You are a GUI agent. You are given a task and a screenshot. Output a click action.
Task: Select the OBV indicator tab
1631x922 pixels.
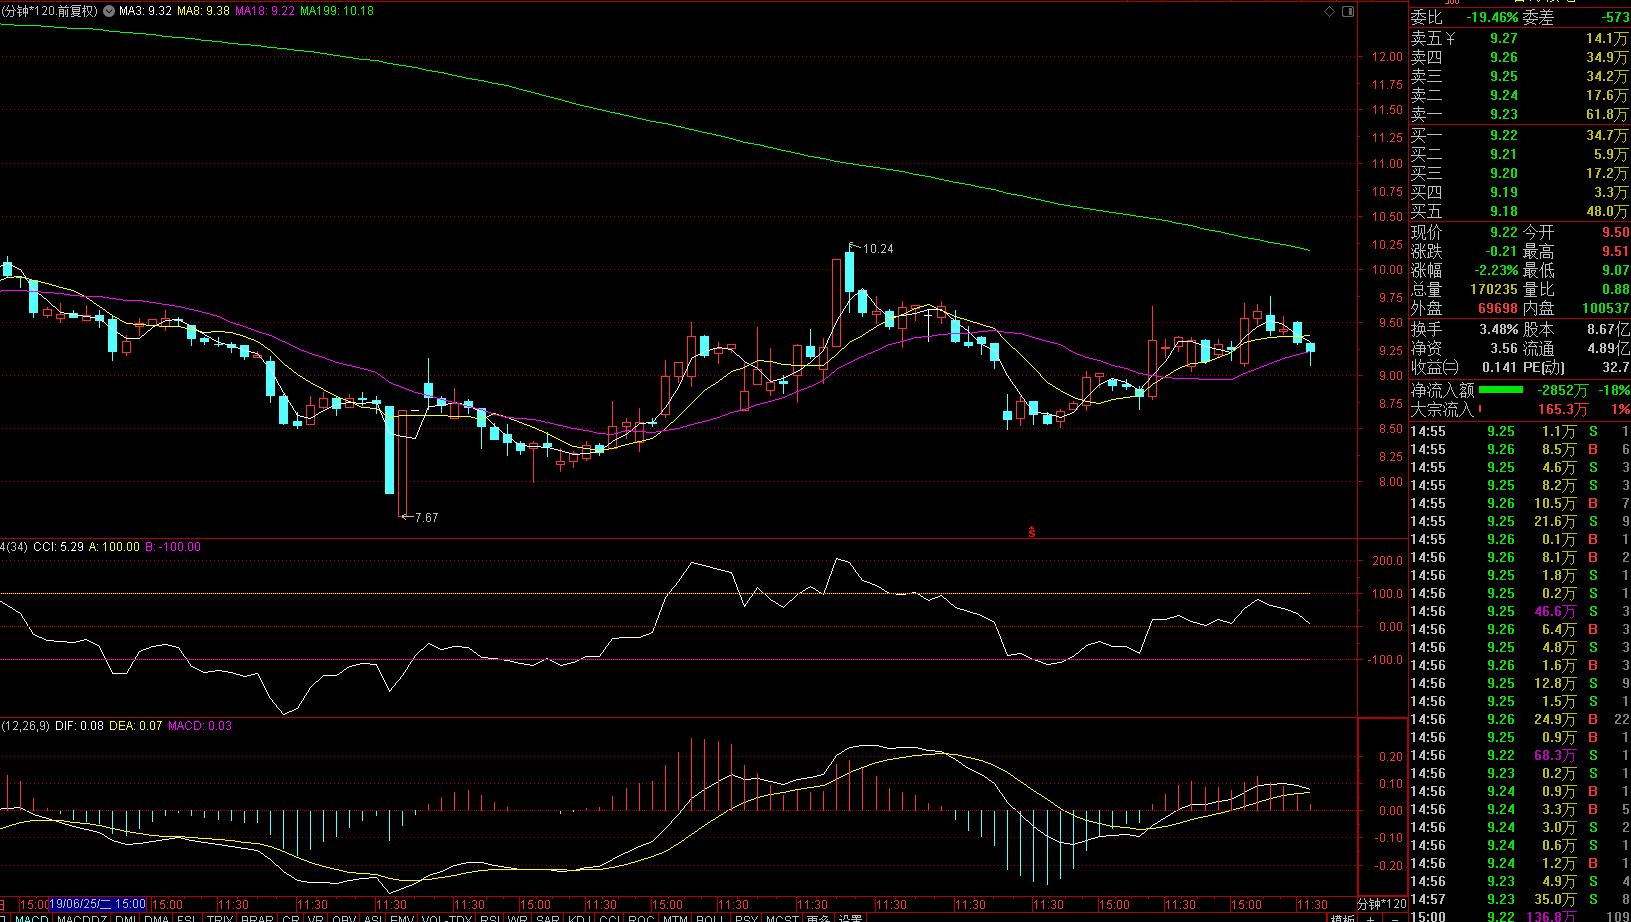point(343,918)
